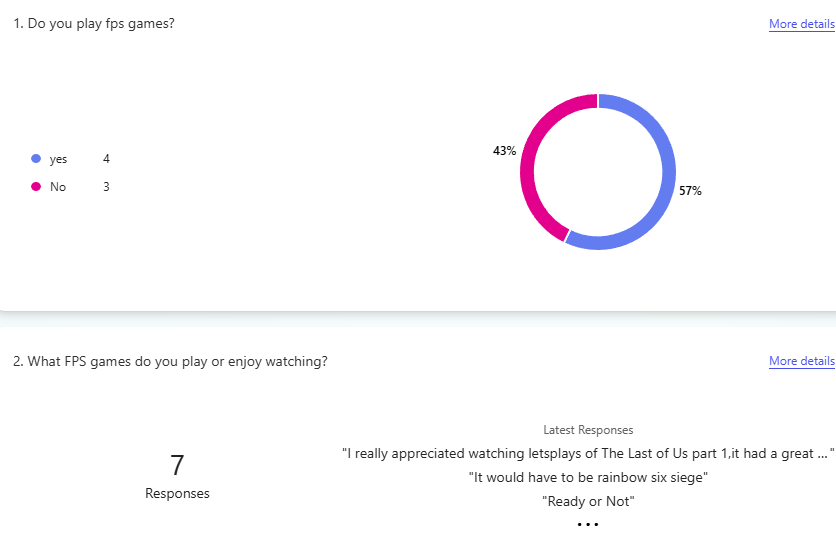Select the 'No' legend label
Image resolution: width=836 pixels, height=547 pixels.
(x=58, y=187)
